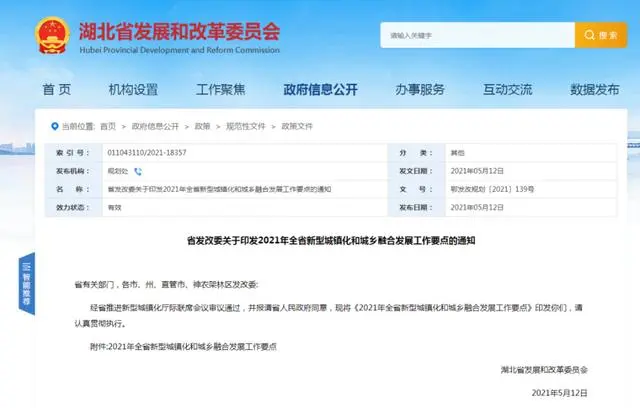
Task: Open the 办事服务 menu item
Action: [x=420, y=89]
